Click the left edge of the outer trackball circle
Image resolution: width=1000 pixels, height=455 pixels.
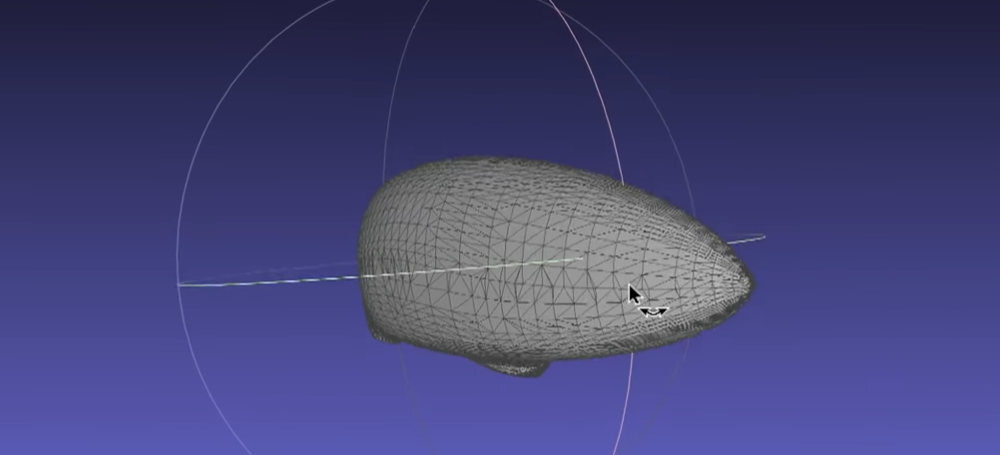[178, 250]
